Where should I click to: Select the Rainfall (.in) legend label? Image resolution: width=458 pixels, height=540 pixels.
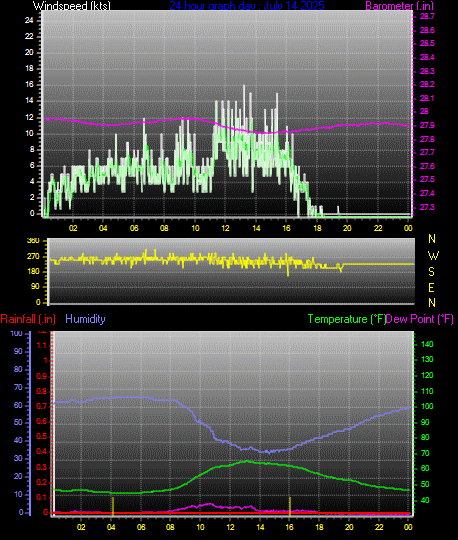pos(28,319)
